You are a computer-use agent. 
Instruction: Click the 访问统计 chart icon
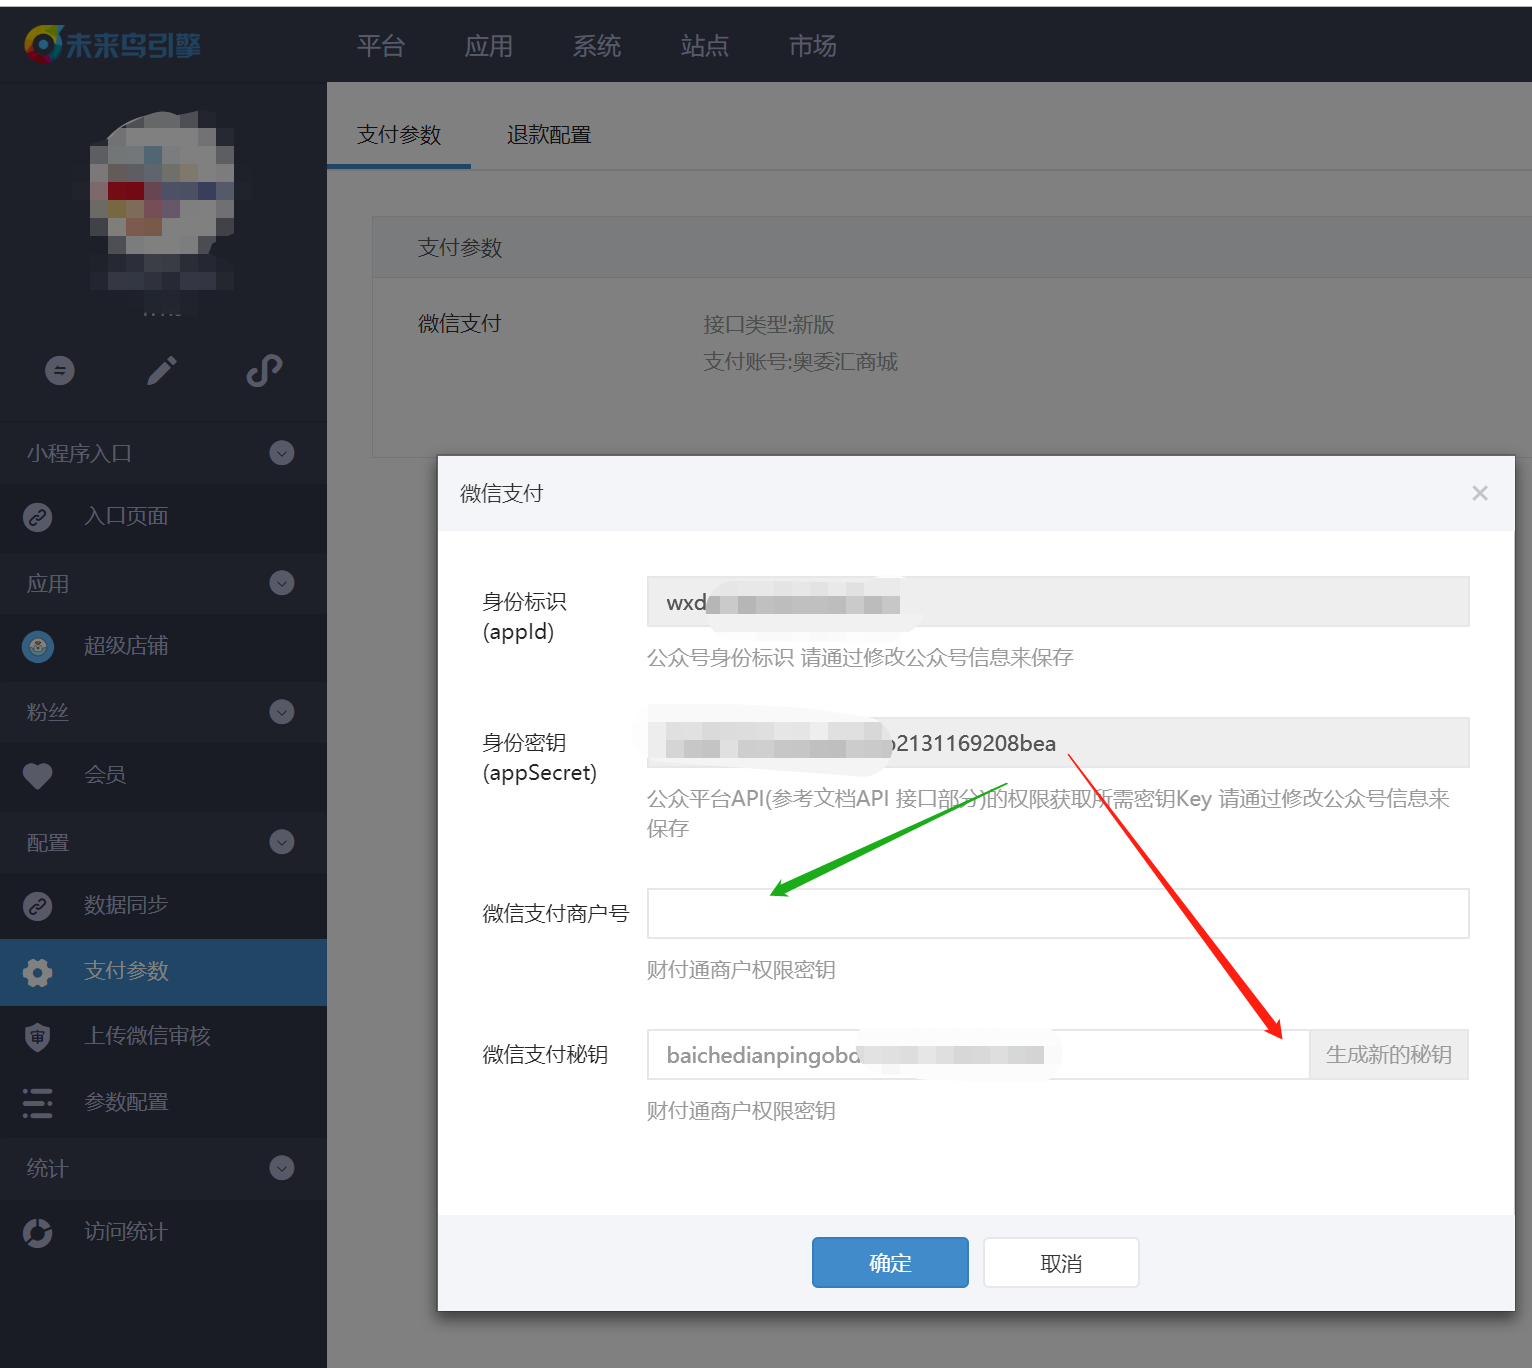click(38, 1233)
